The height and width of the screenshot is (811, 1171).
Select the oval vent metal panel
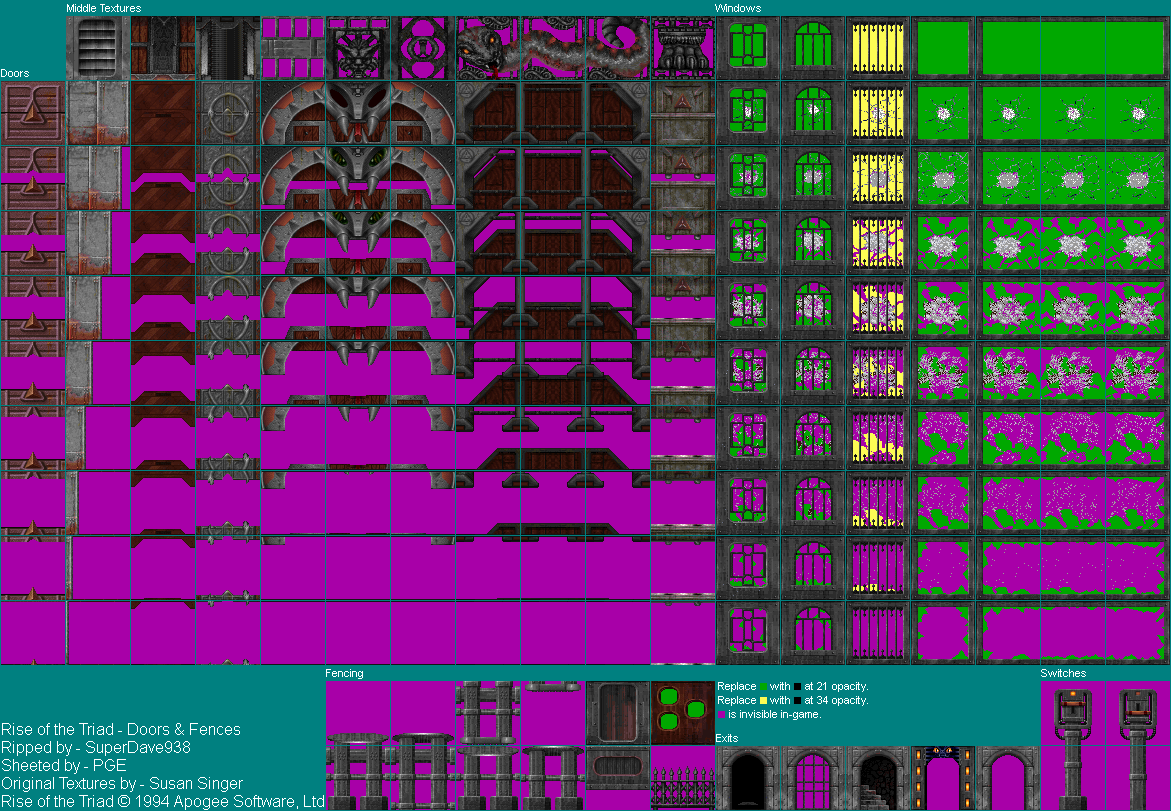pos(618,768)
